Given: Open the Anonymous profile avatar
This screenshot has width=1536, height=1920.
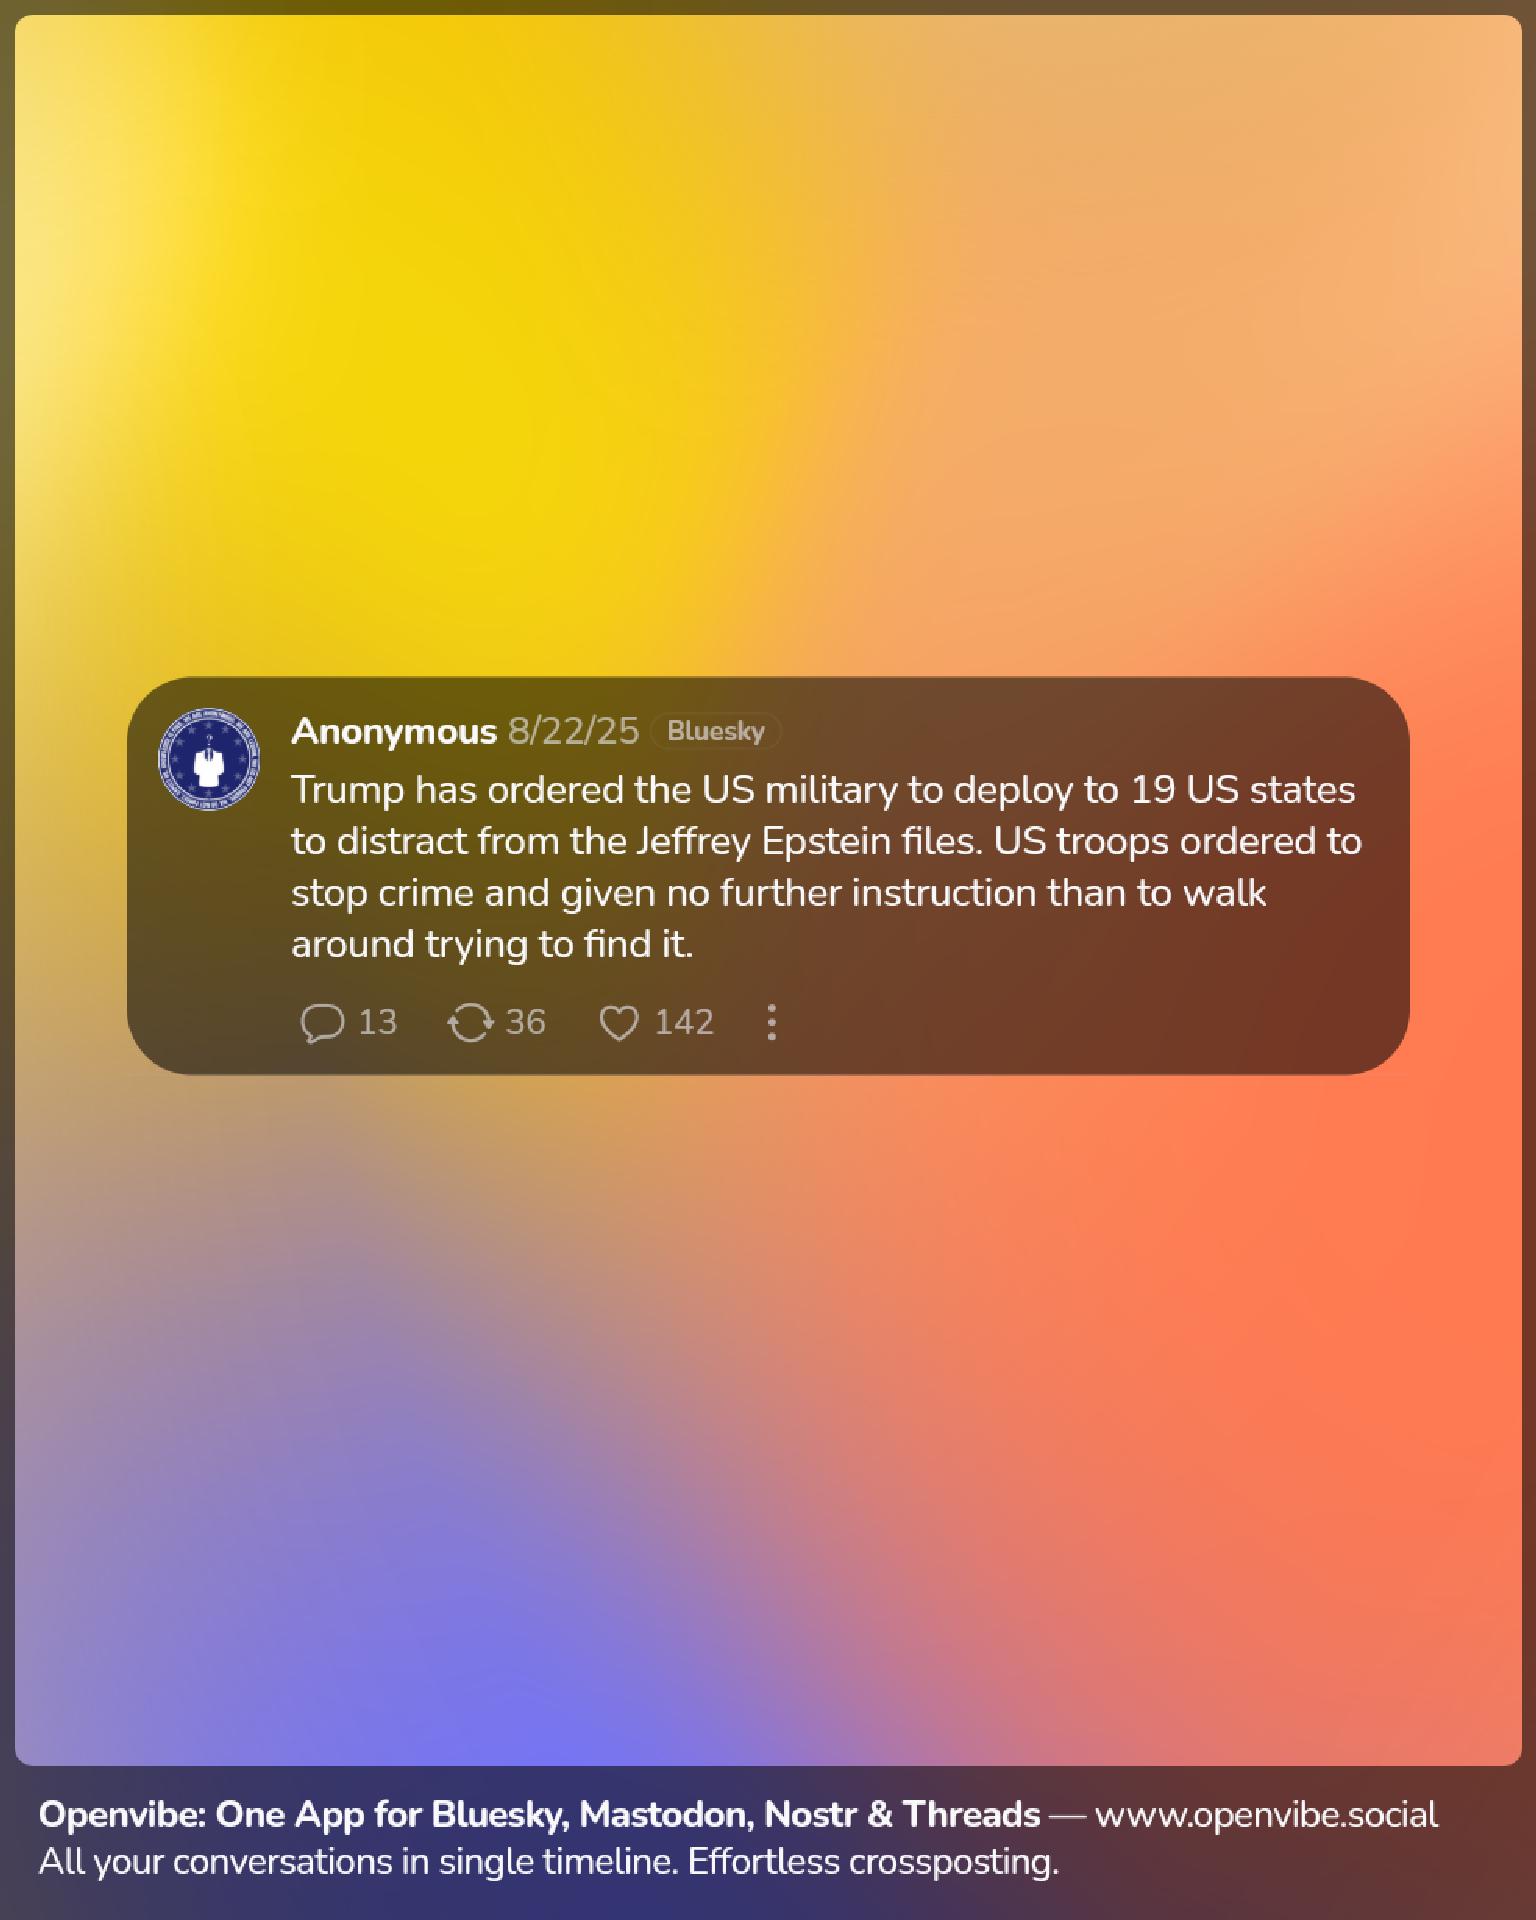Looking at the screenshot, I should 208,759.
